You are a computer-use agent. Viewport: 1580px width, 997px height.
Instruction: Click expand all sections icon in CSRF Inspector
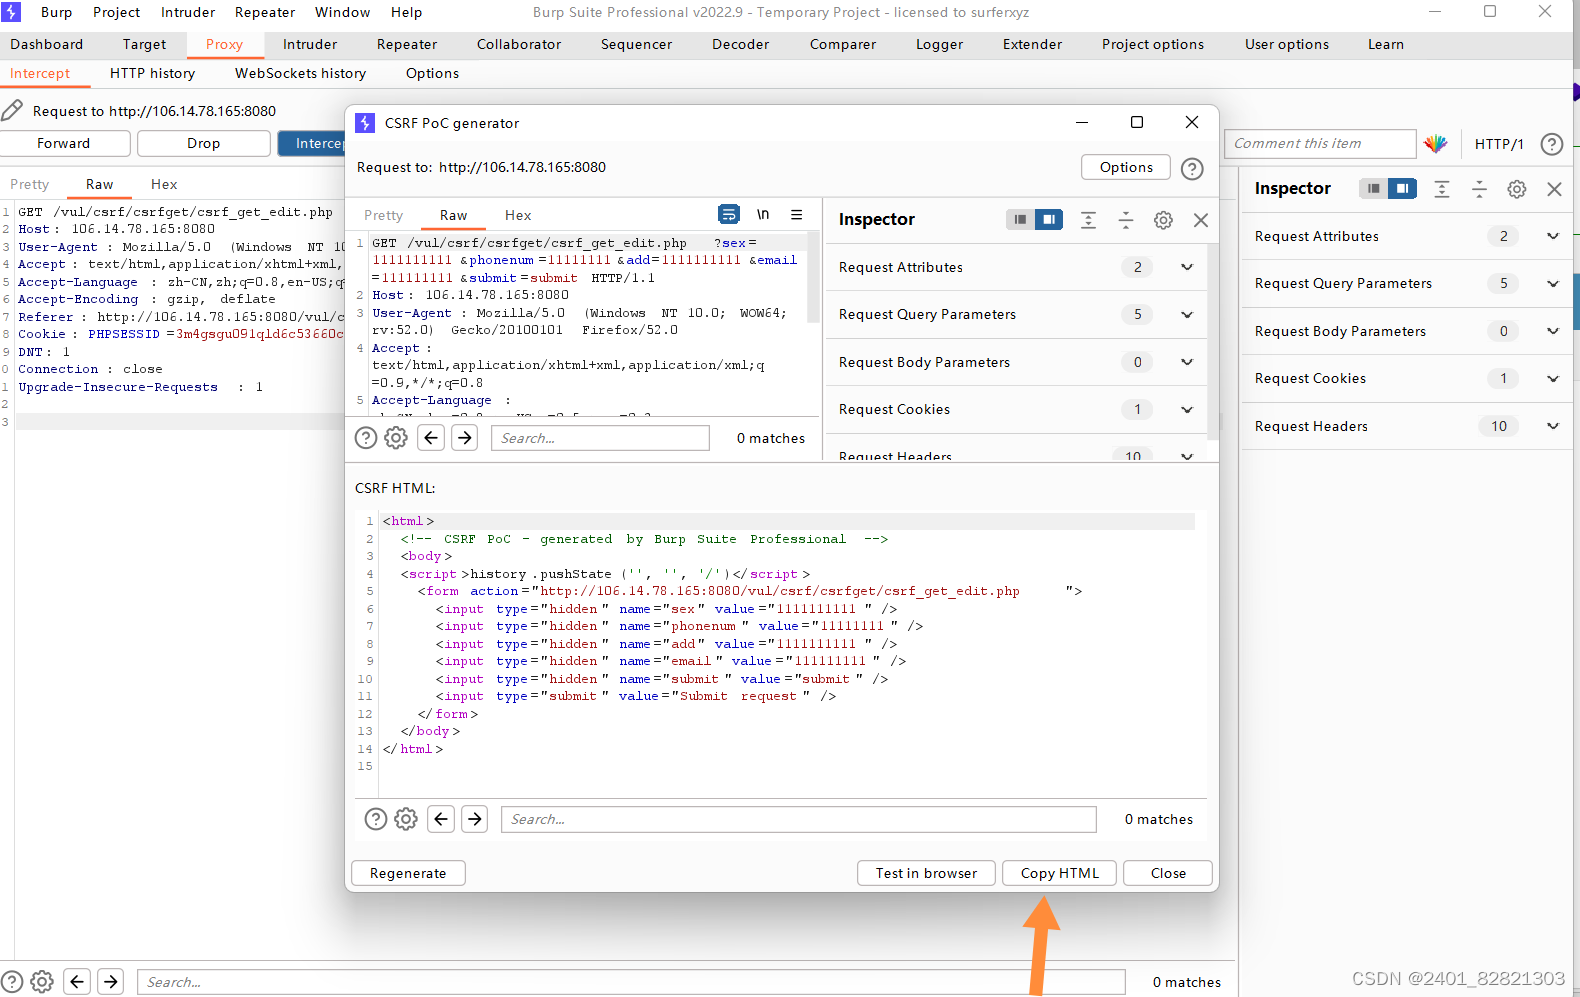[1089, 220]
